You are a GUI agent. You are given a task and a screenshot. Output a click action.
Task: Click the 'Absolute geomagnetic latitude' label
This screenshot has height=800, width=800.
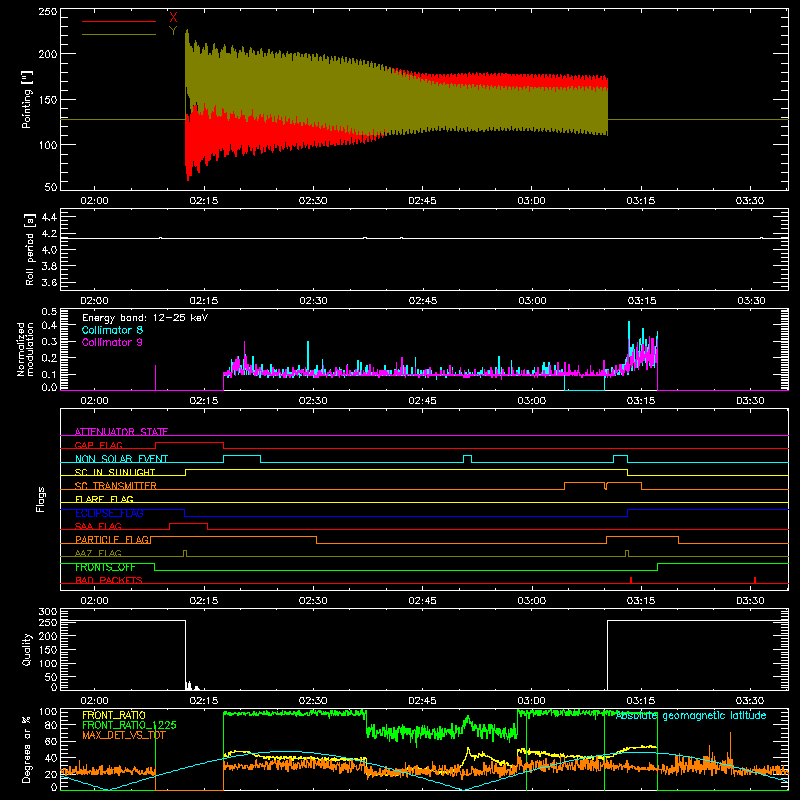(x=691, y=716)
